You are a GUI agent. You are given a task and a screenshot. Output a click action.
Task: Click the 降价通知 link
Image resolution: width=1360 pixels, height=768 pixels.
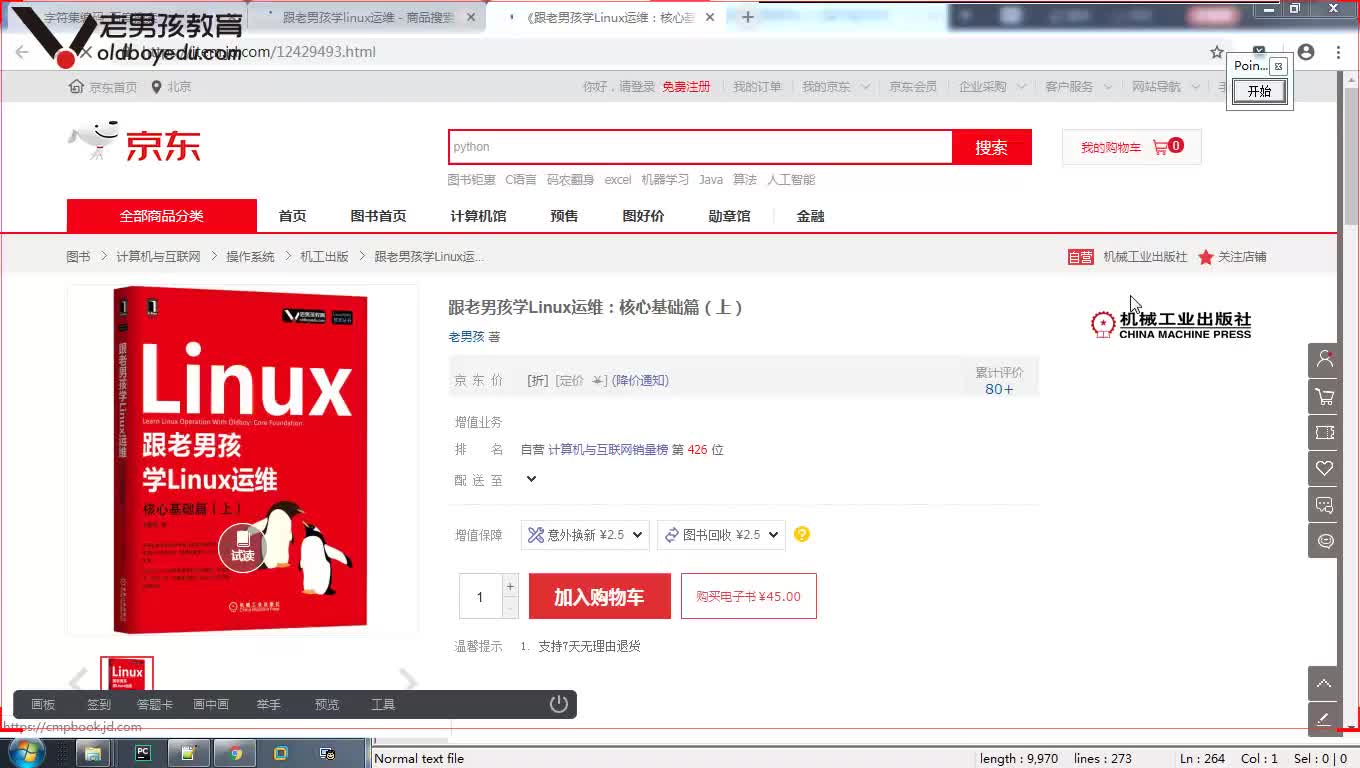click(640, 380)
